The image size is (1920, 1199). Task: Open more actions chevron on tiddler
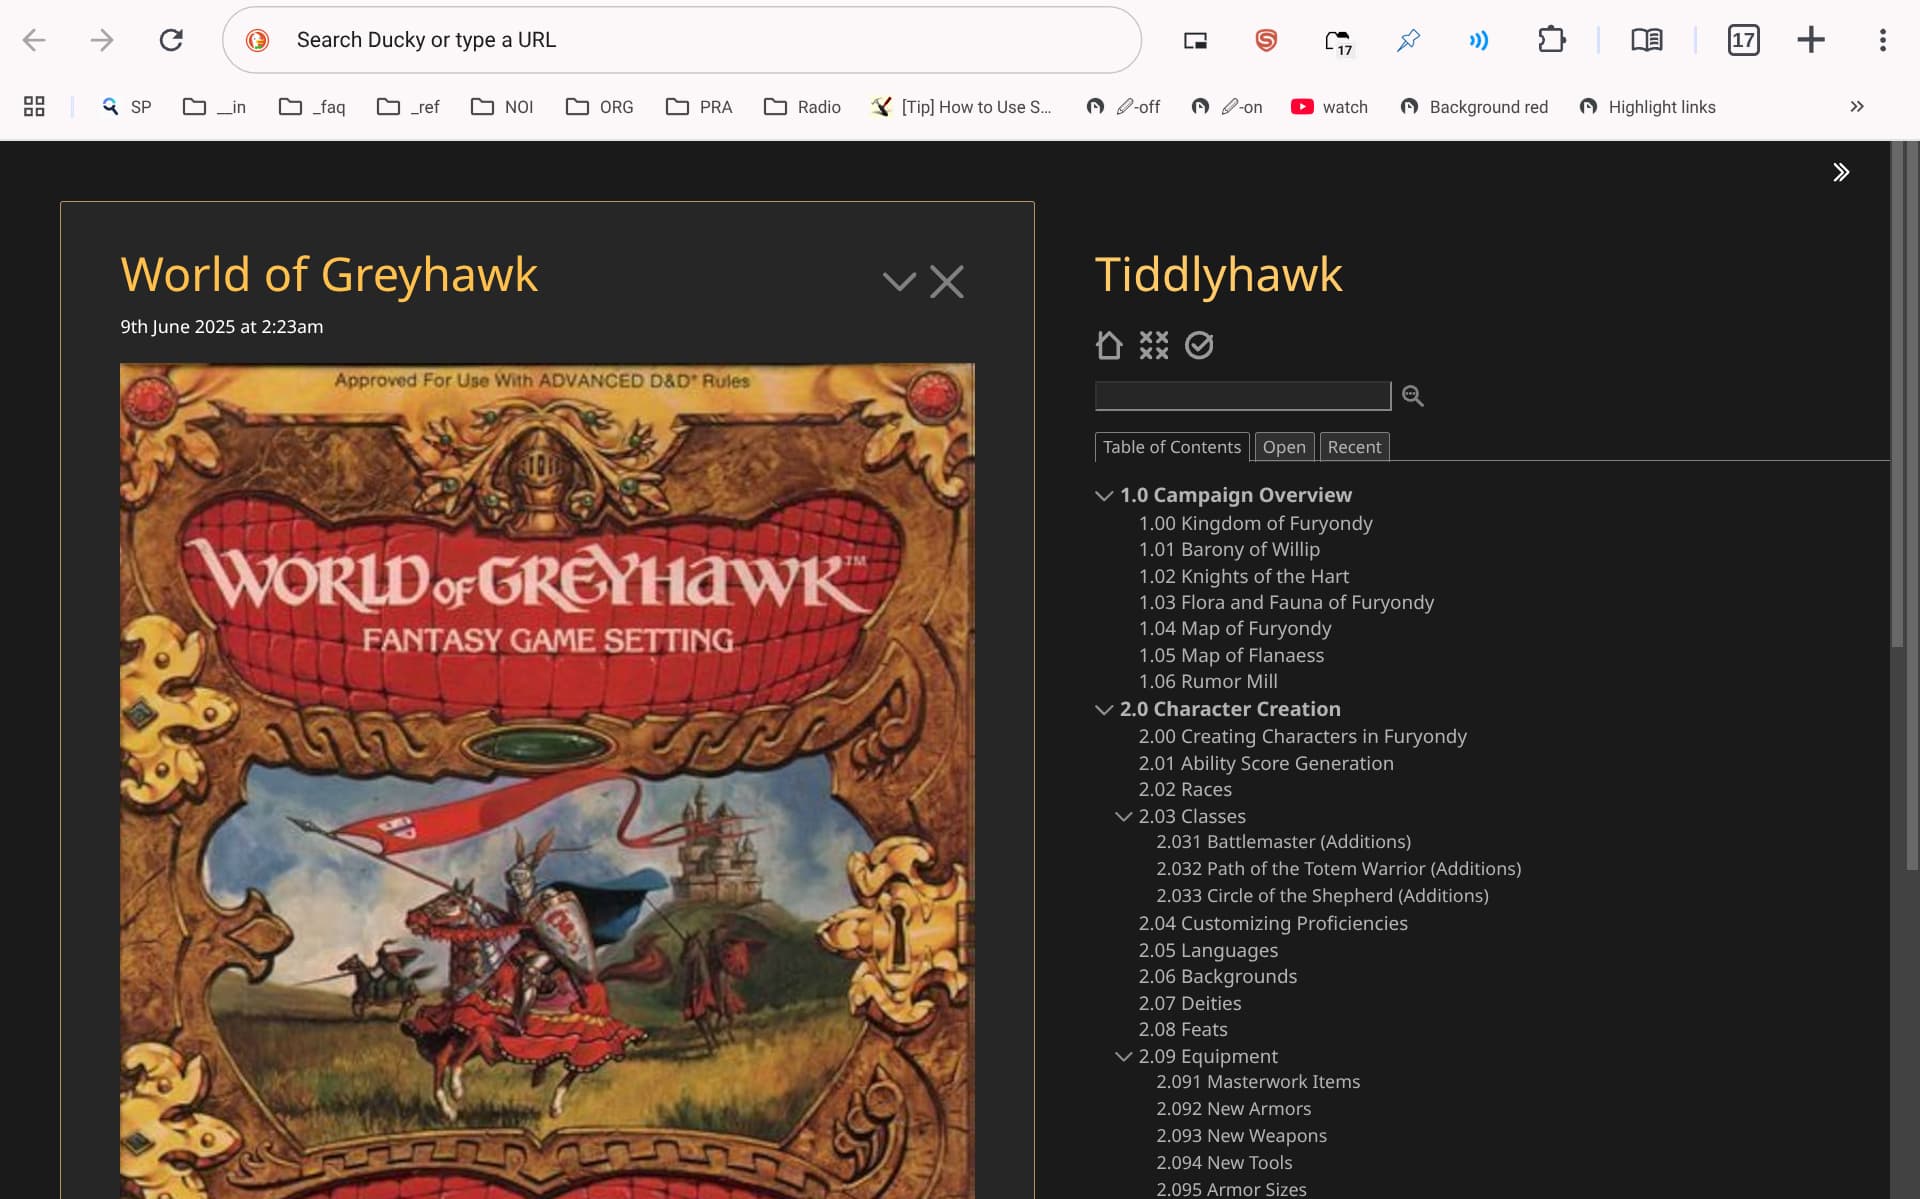pos(899,282)
